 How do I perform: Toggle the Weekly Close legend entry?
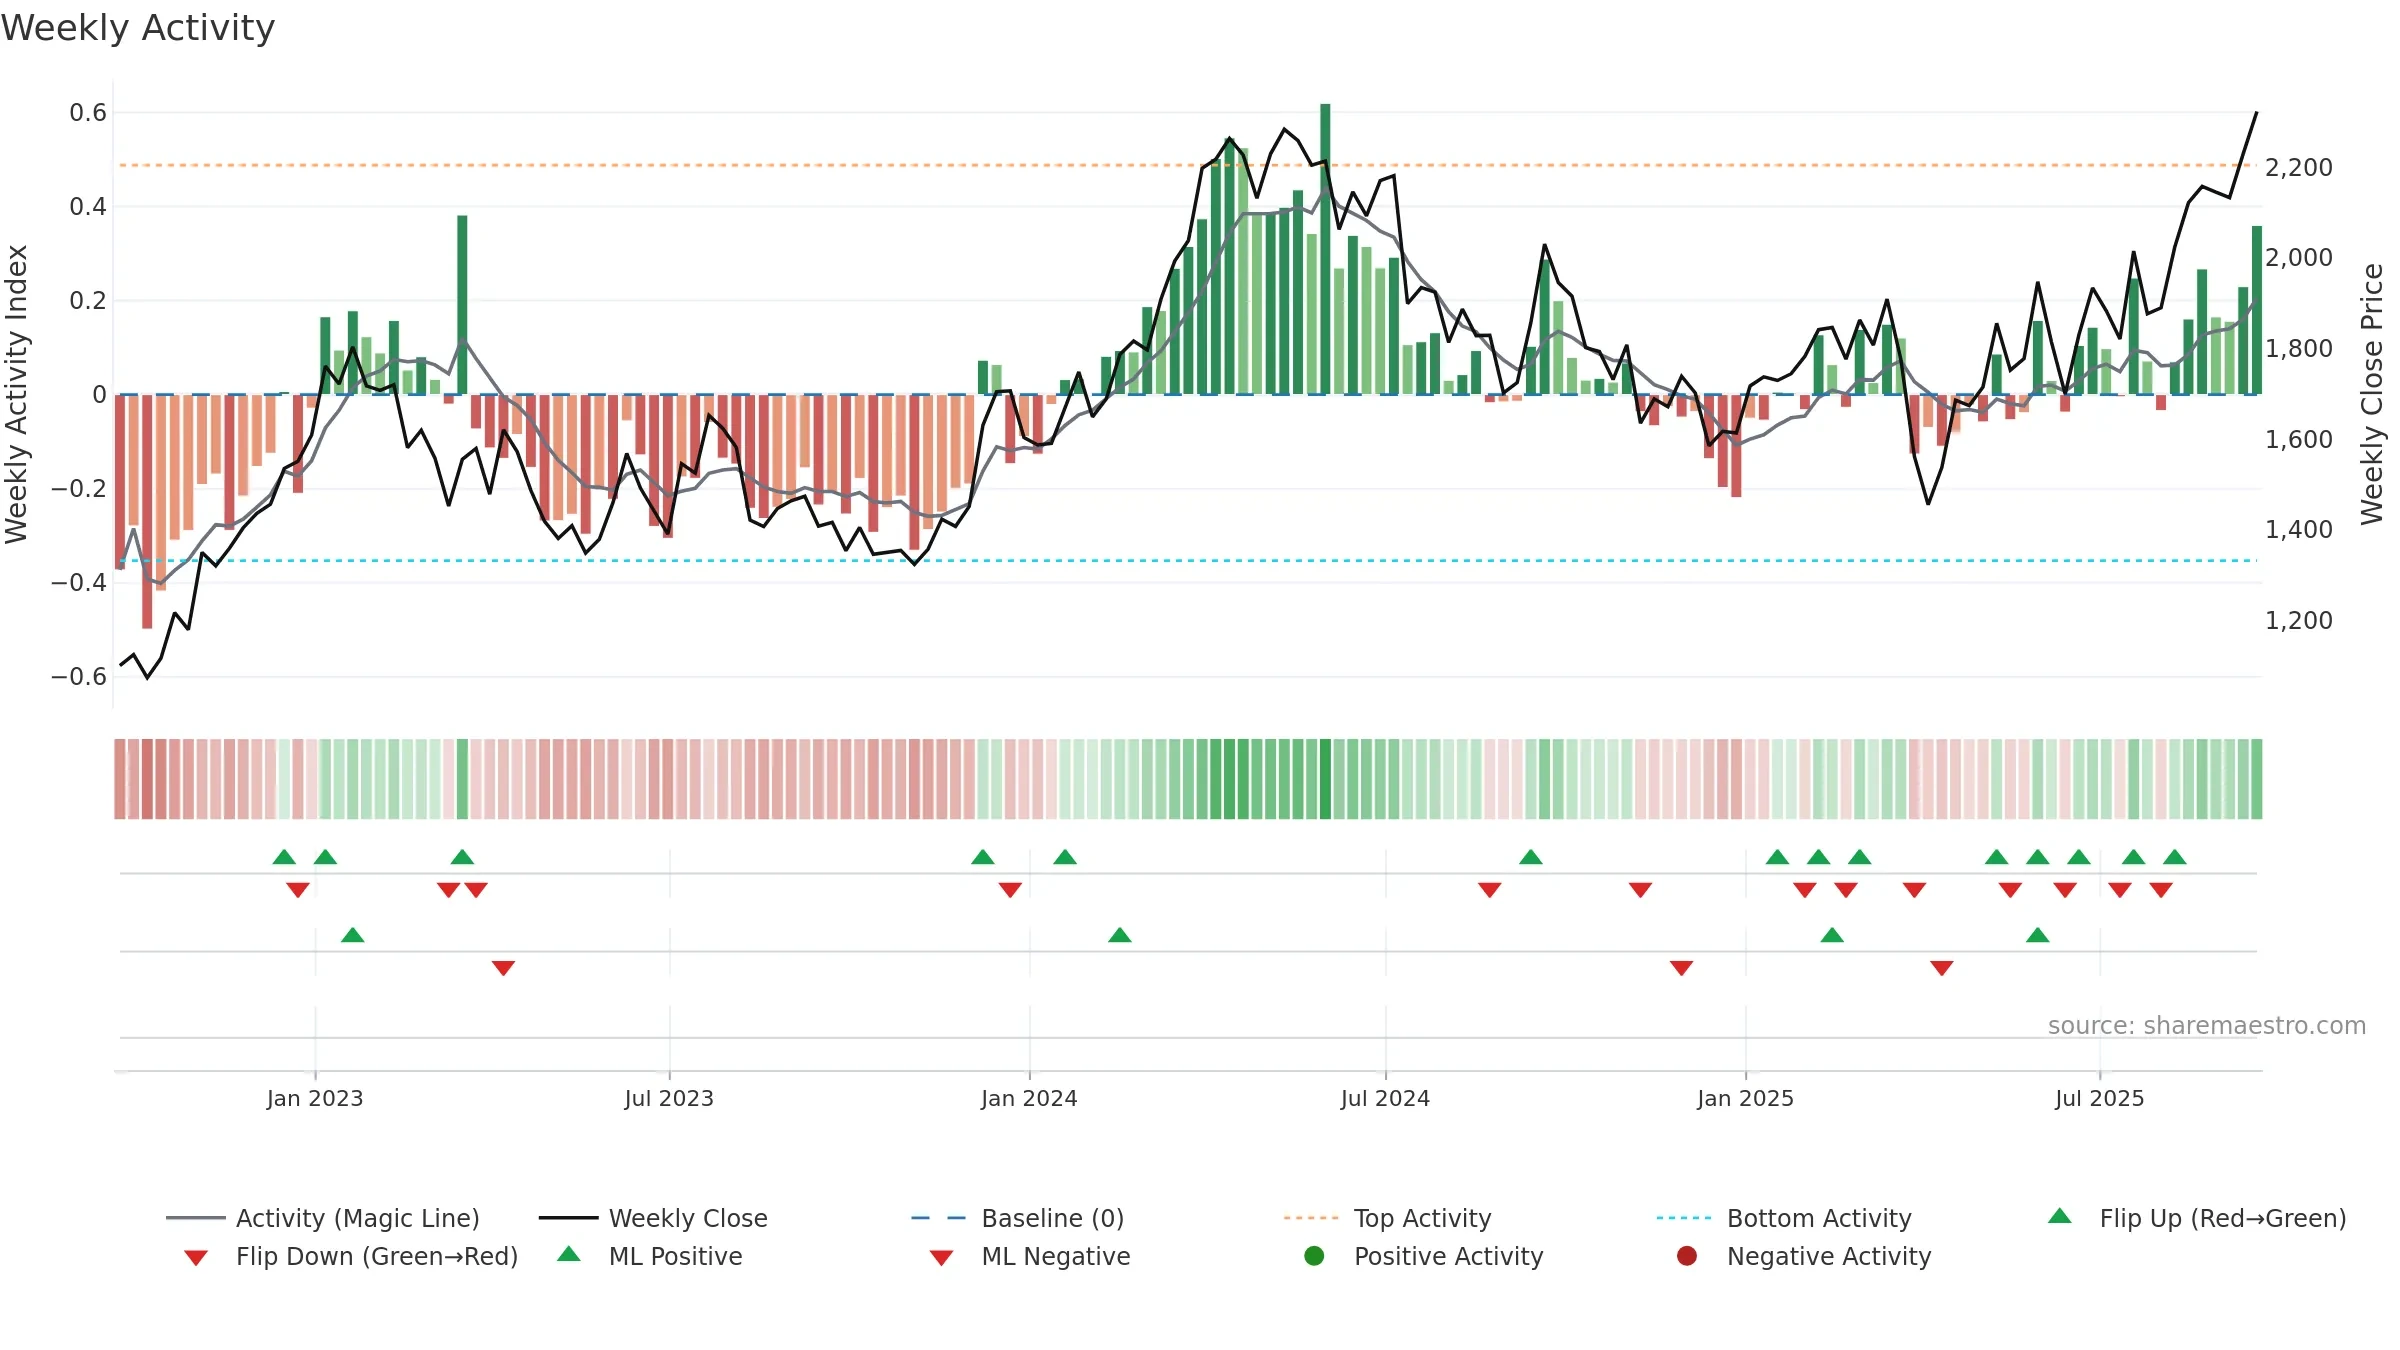pyautogui.click(x=653, y=1218)
